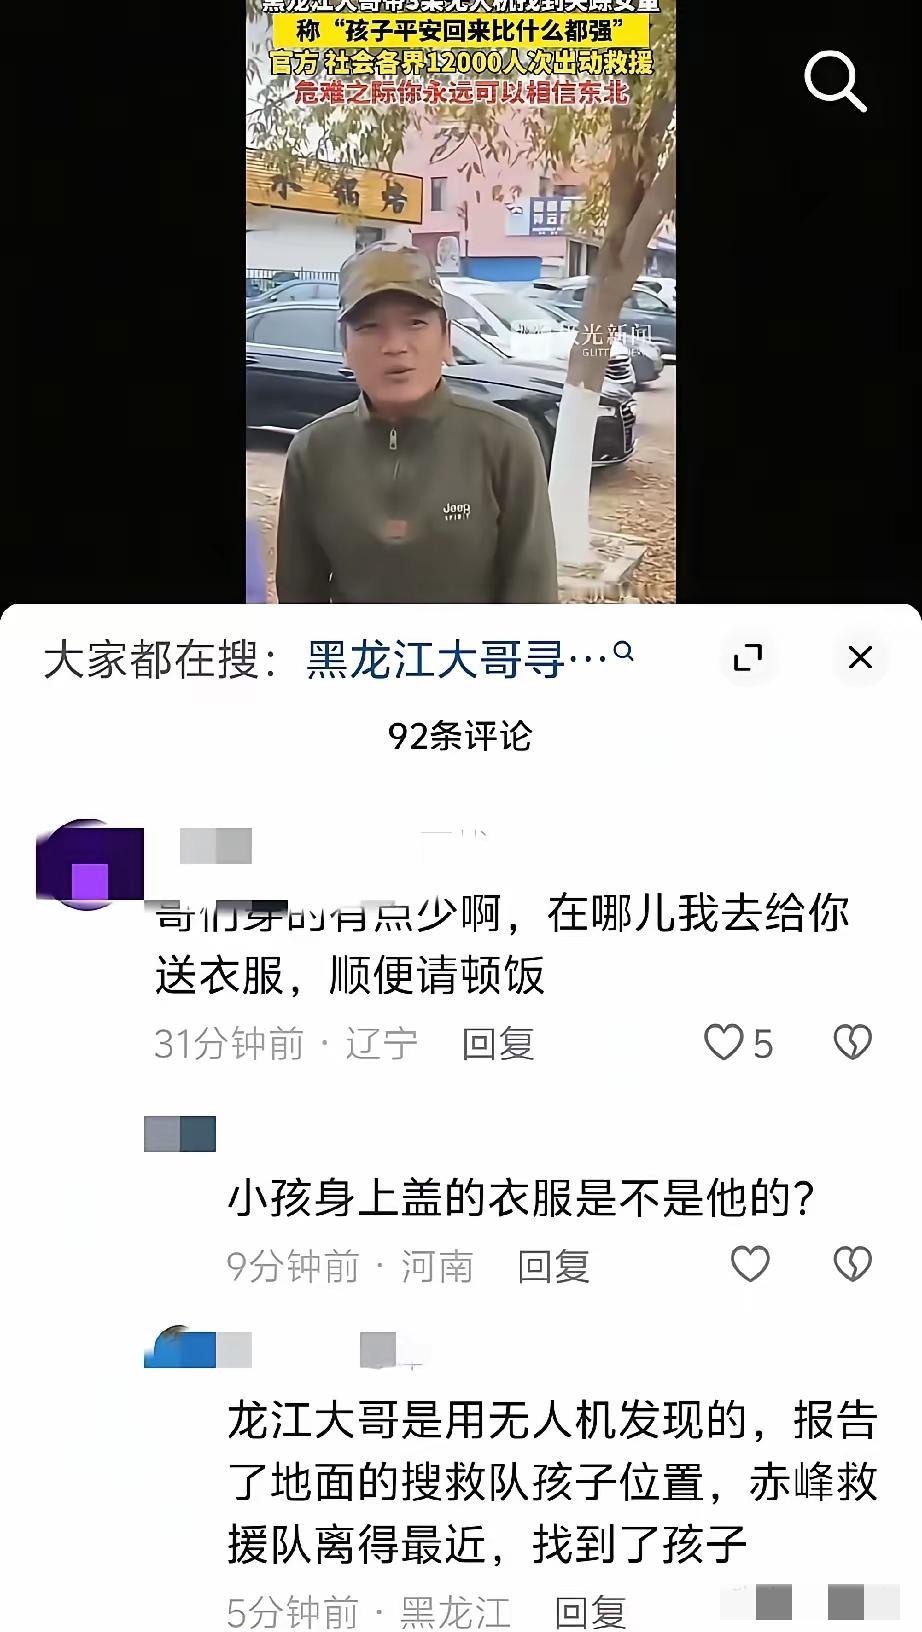Viewport: 922px width, 1632px height.
Task: Like the Henan comment about clothes
Action: [x=750, y=1265]
